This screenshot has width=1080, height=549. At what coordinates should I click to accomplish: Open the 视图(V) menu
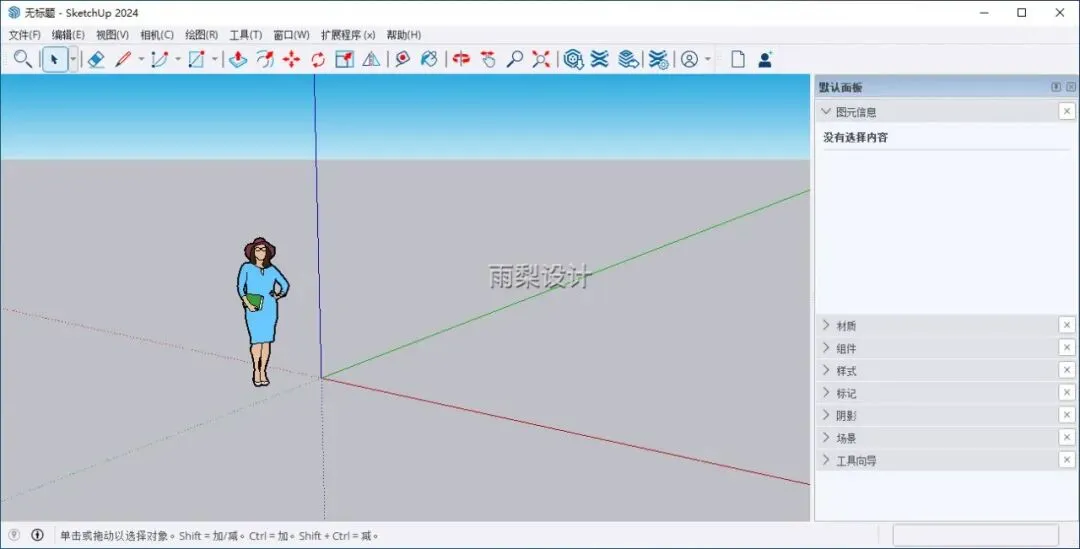pyautogui.click(x=112, y=34)
